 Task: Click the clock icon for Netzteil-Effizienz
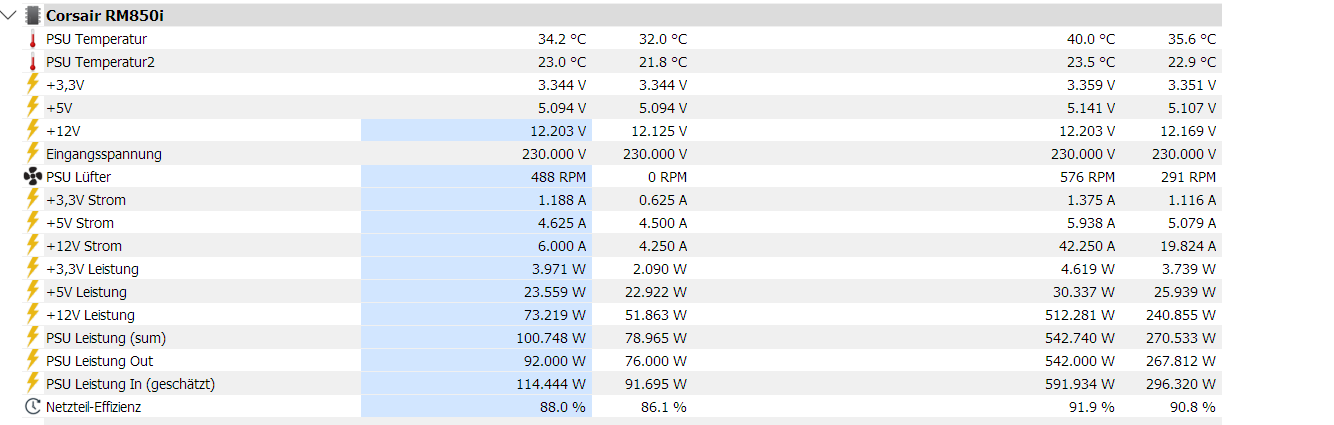click(x=32, y=407)
